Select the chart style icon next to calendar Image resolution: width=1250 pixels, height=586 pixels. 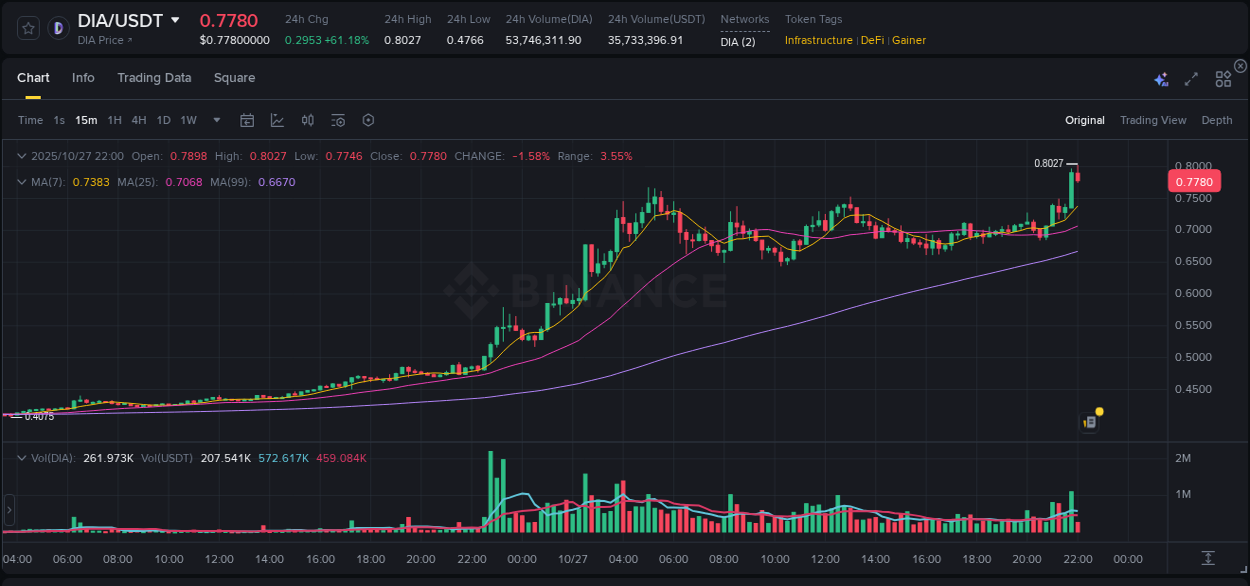pos(276,120)
